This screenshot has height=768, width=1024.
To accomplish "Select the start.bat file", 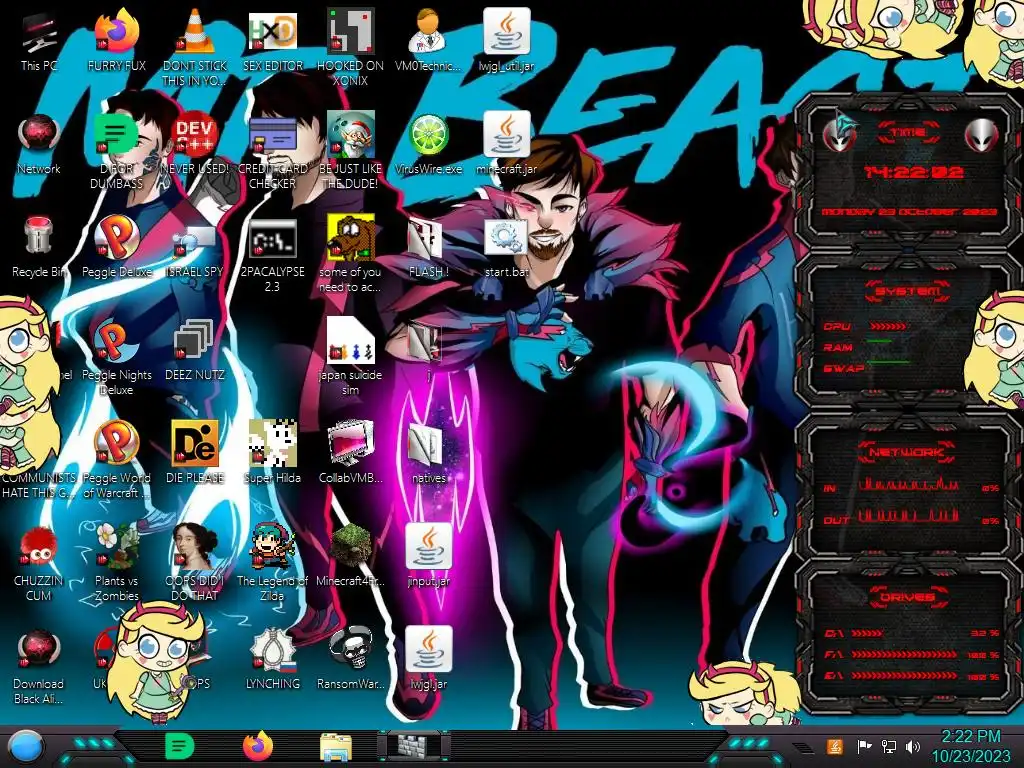I will coord(507,247).
